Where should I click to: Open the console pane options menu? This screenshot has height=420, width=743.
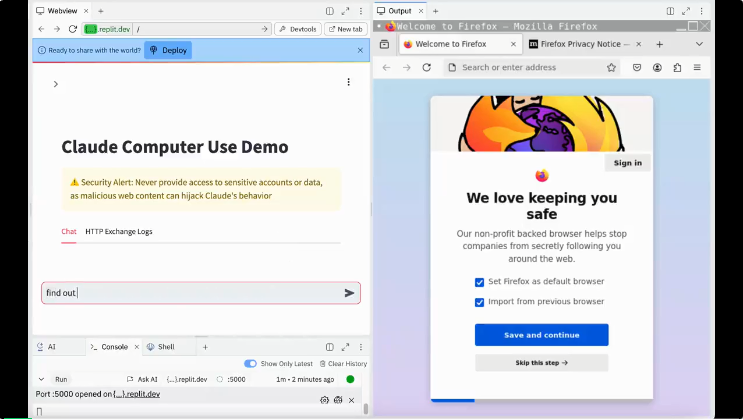tap(361, 347)
